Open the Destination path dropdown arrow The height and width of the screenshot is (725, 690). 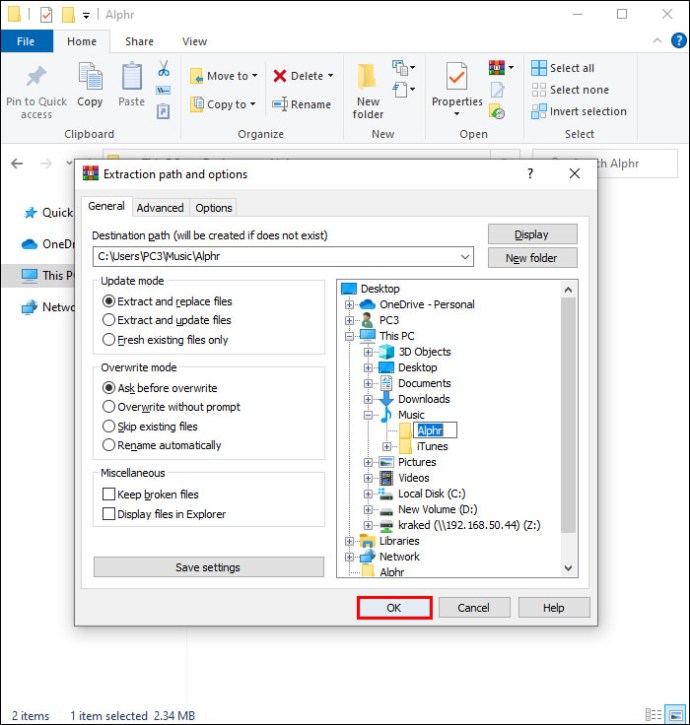pos(465,257)
